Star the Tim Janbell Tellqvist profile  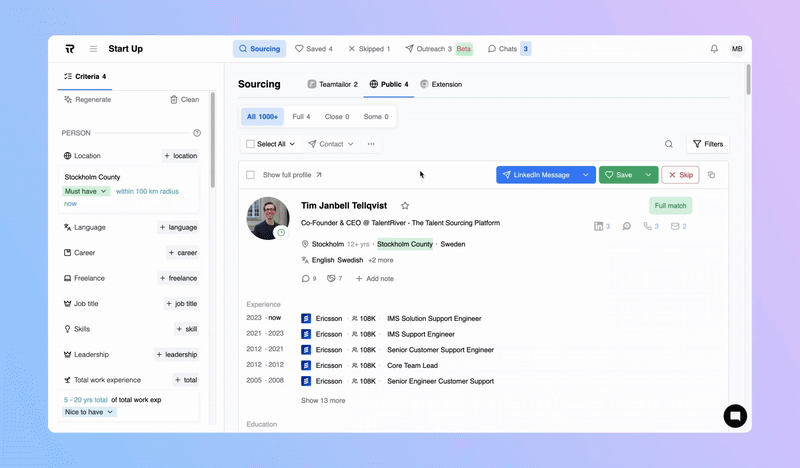click(405, 205)
